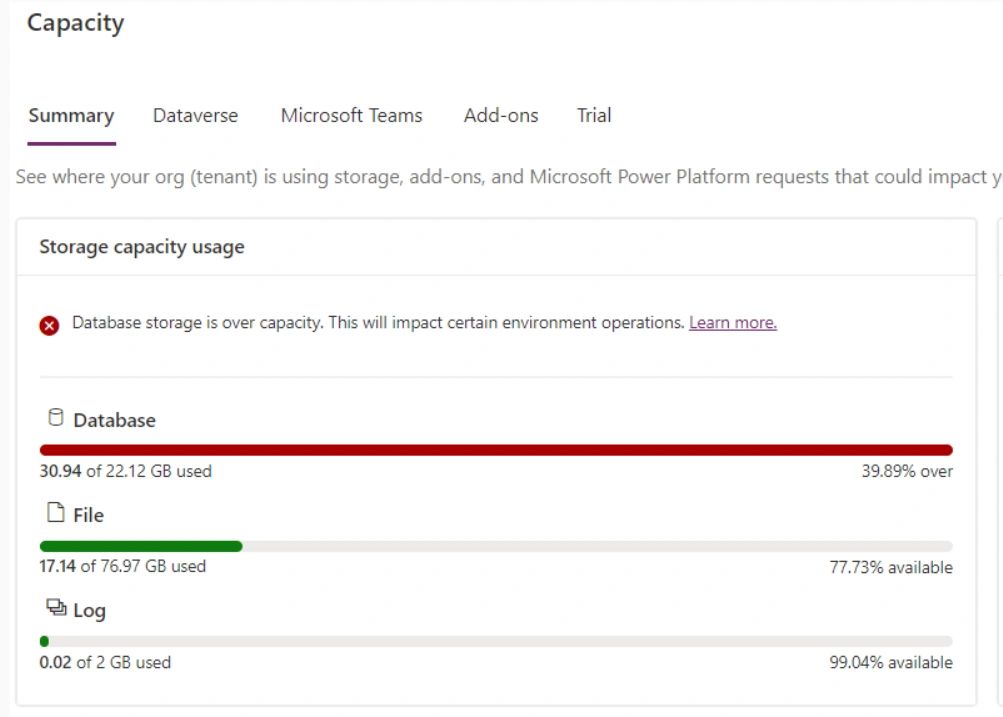Click the red Database usage bar
Image resolution: width=1003 pixels, height=717 pixels.
click(496, 450)
